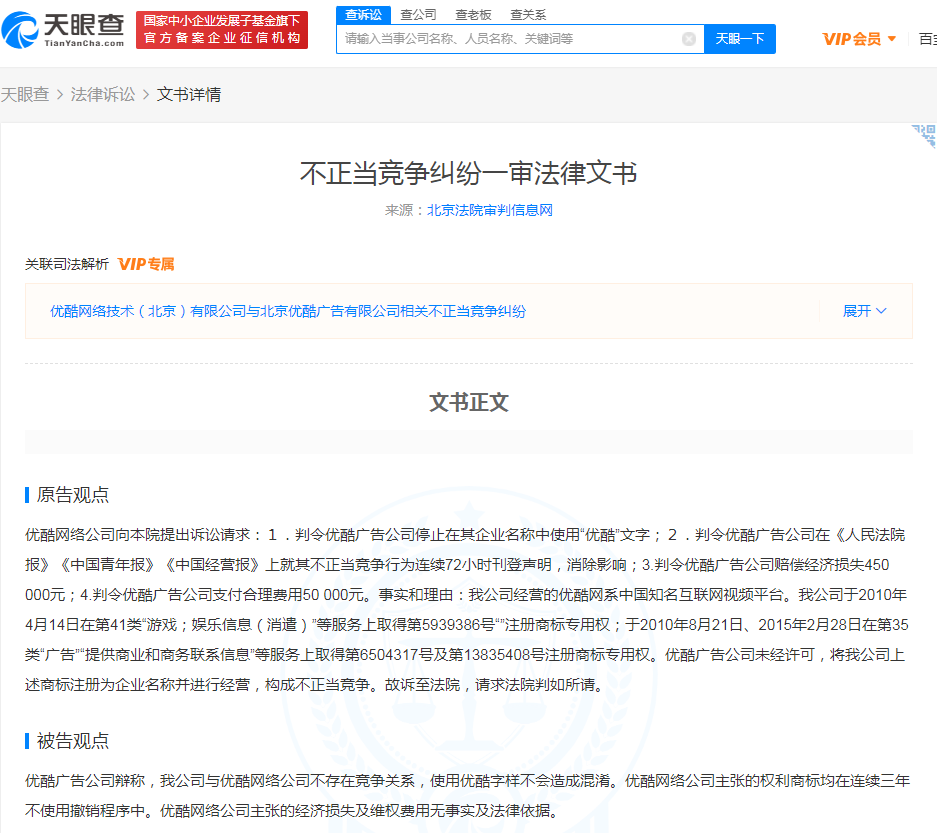
Task: Collapse the 展开 chevron arrow
Action: coord(884,311)
